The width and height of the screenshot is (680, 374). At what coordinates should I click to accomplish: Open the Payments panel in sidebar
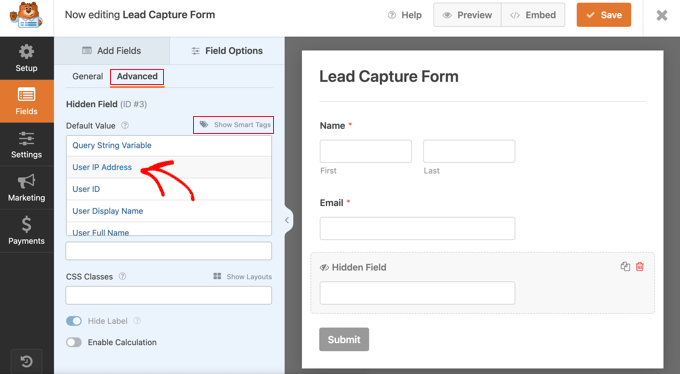26,231
